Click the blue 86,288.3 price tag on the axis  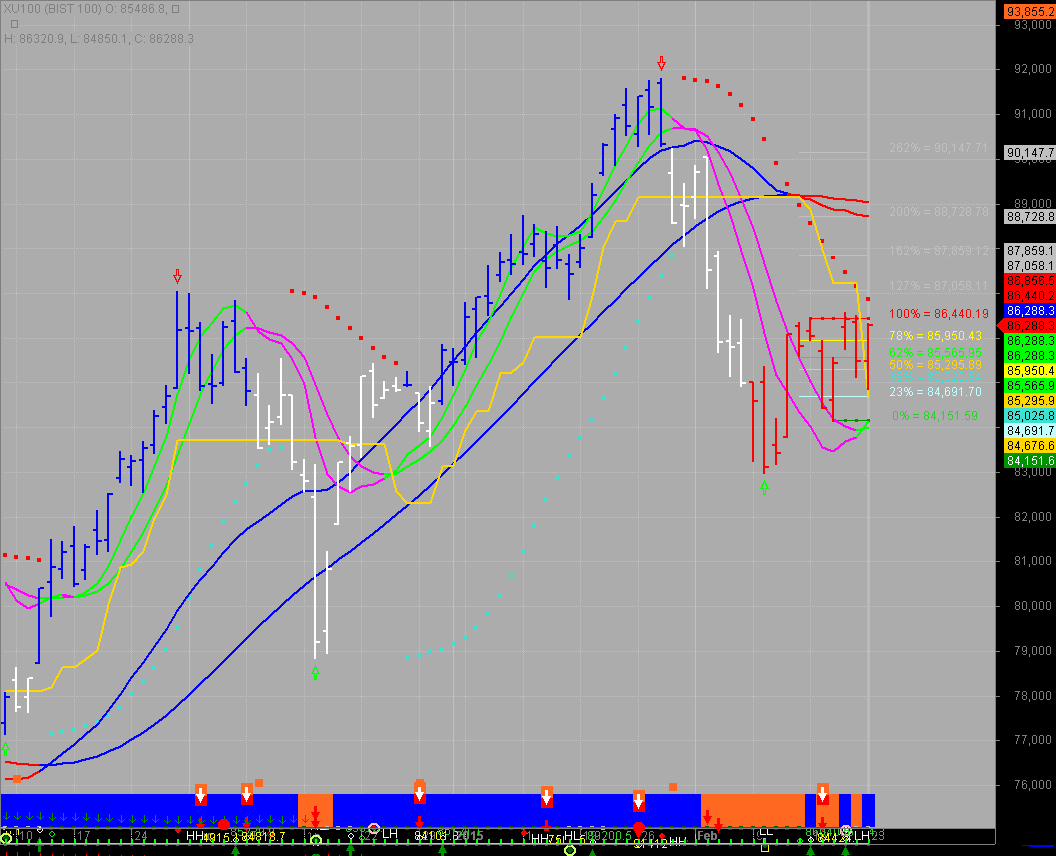(x=1030, y=311)
